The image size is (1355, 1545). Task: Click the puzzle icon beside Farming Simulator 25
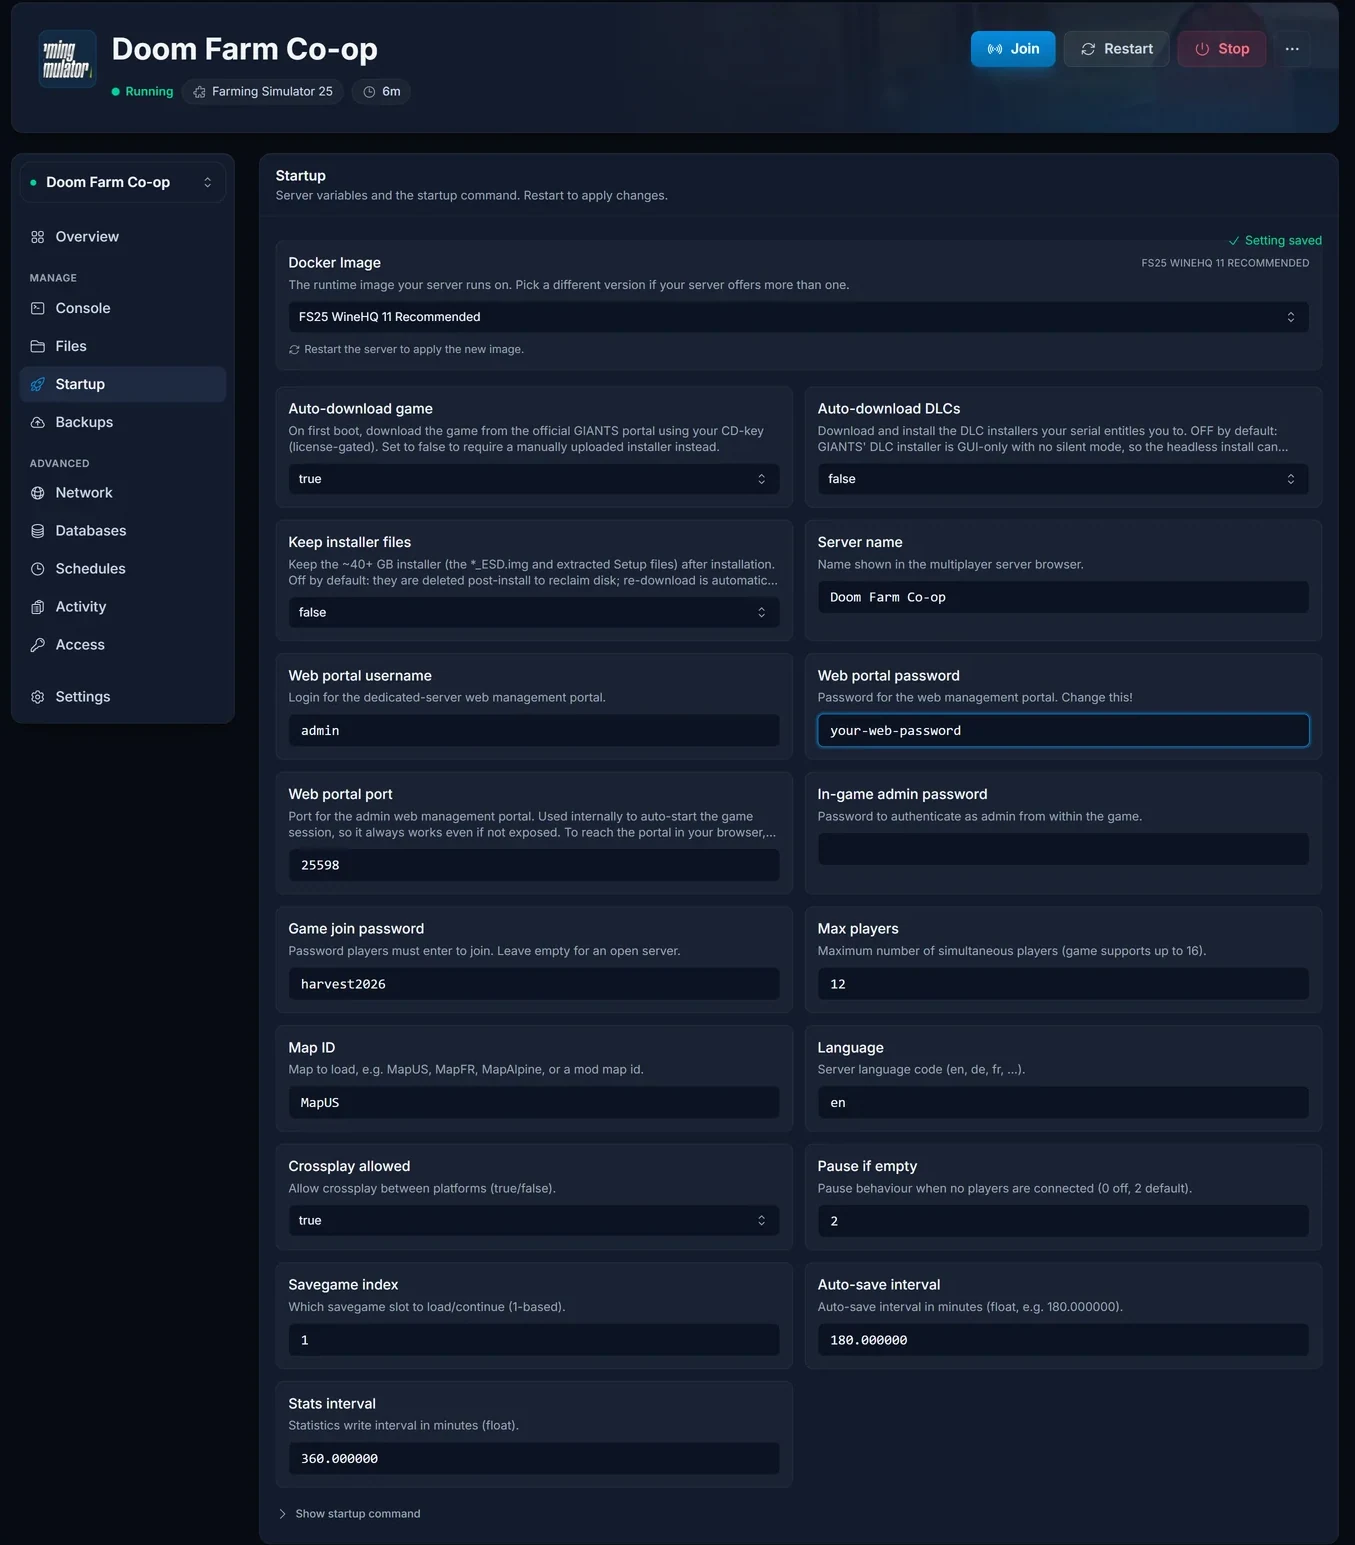(x=199, y=92)
